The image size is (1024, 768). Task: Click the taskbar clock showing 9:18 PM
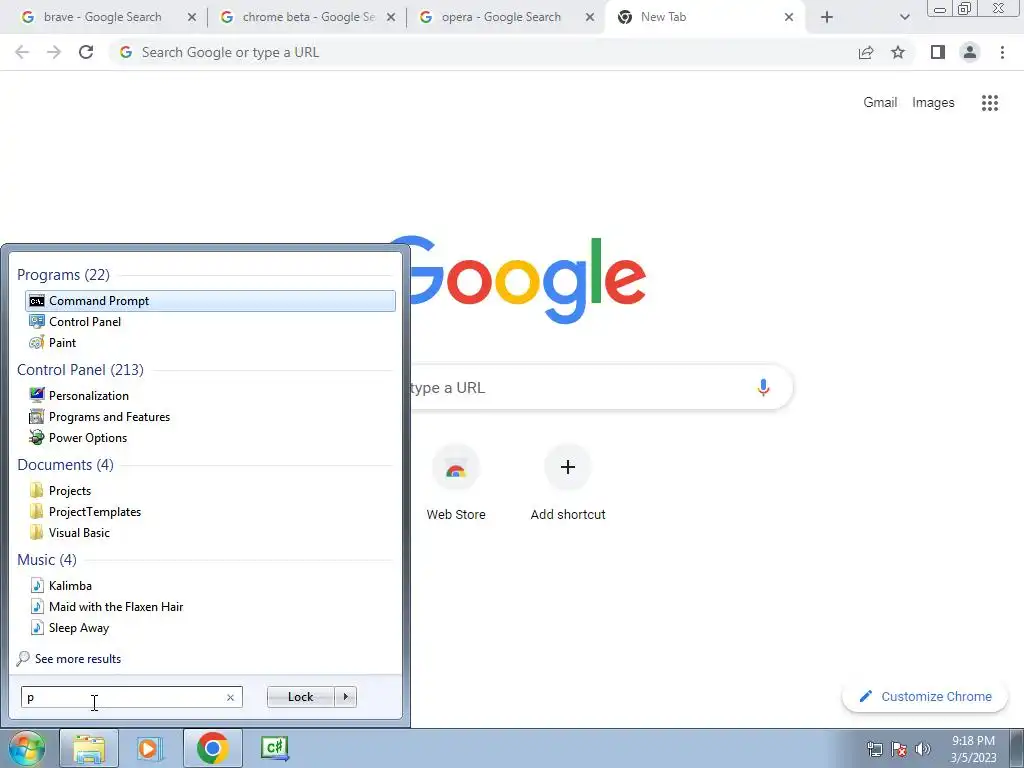pos(973,749)
